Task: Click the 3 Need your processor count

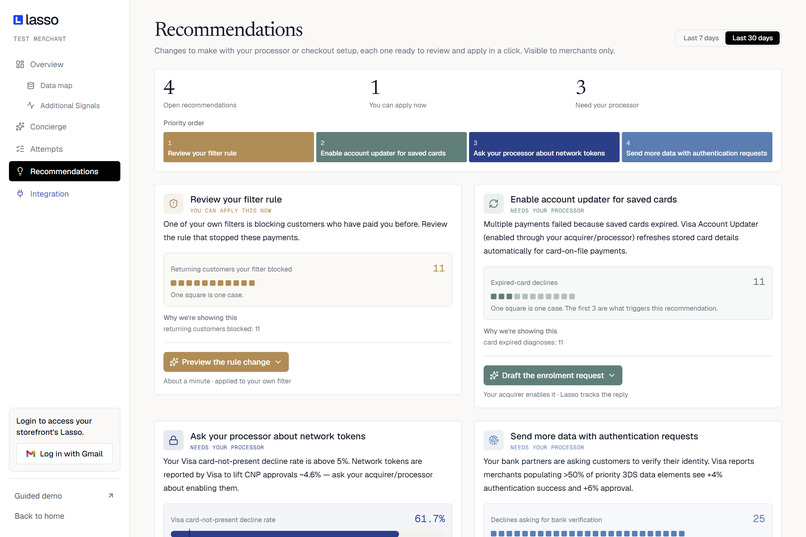Action: (581, 88)
